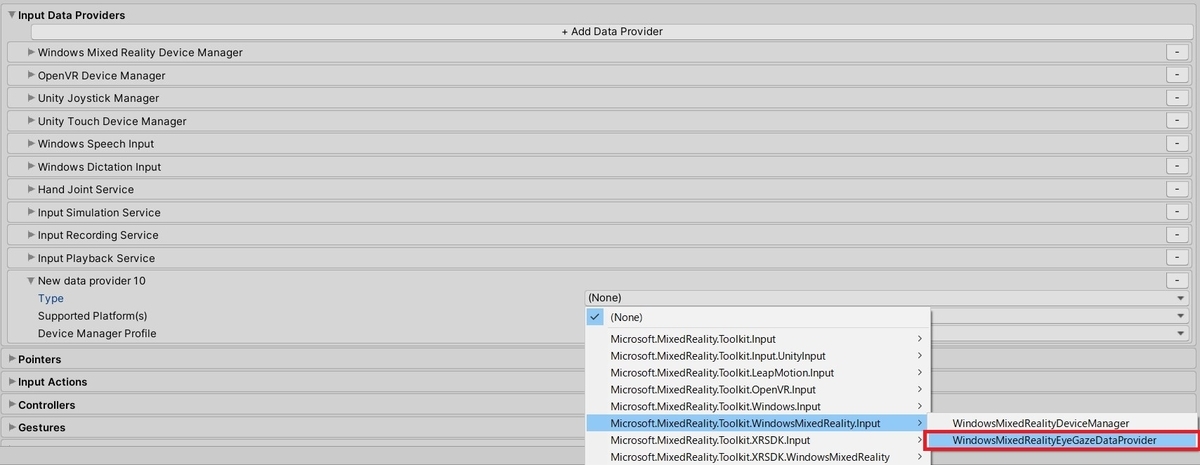Open Microsoft.MixedReality.Toolkit.WindowsMixedReality.Input submenu
This screenshot has width=1200, height=465.
pos(758,424)
